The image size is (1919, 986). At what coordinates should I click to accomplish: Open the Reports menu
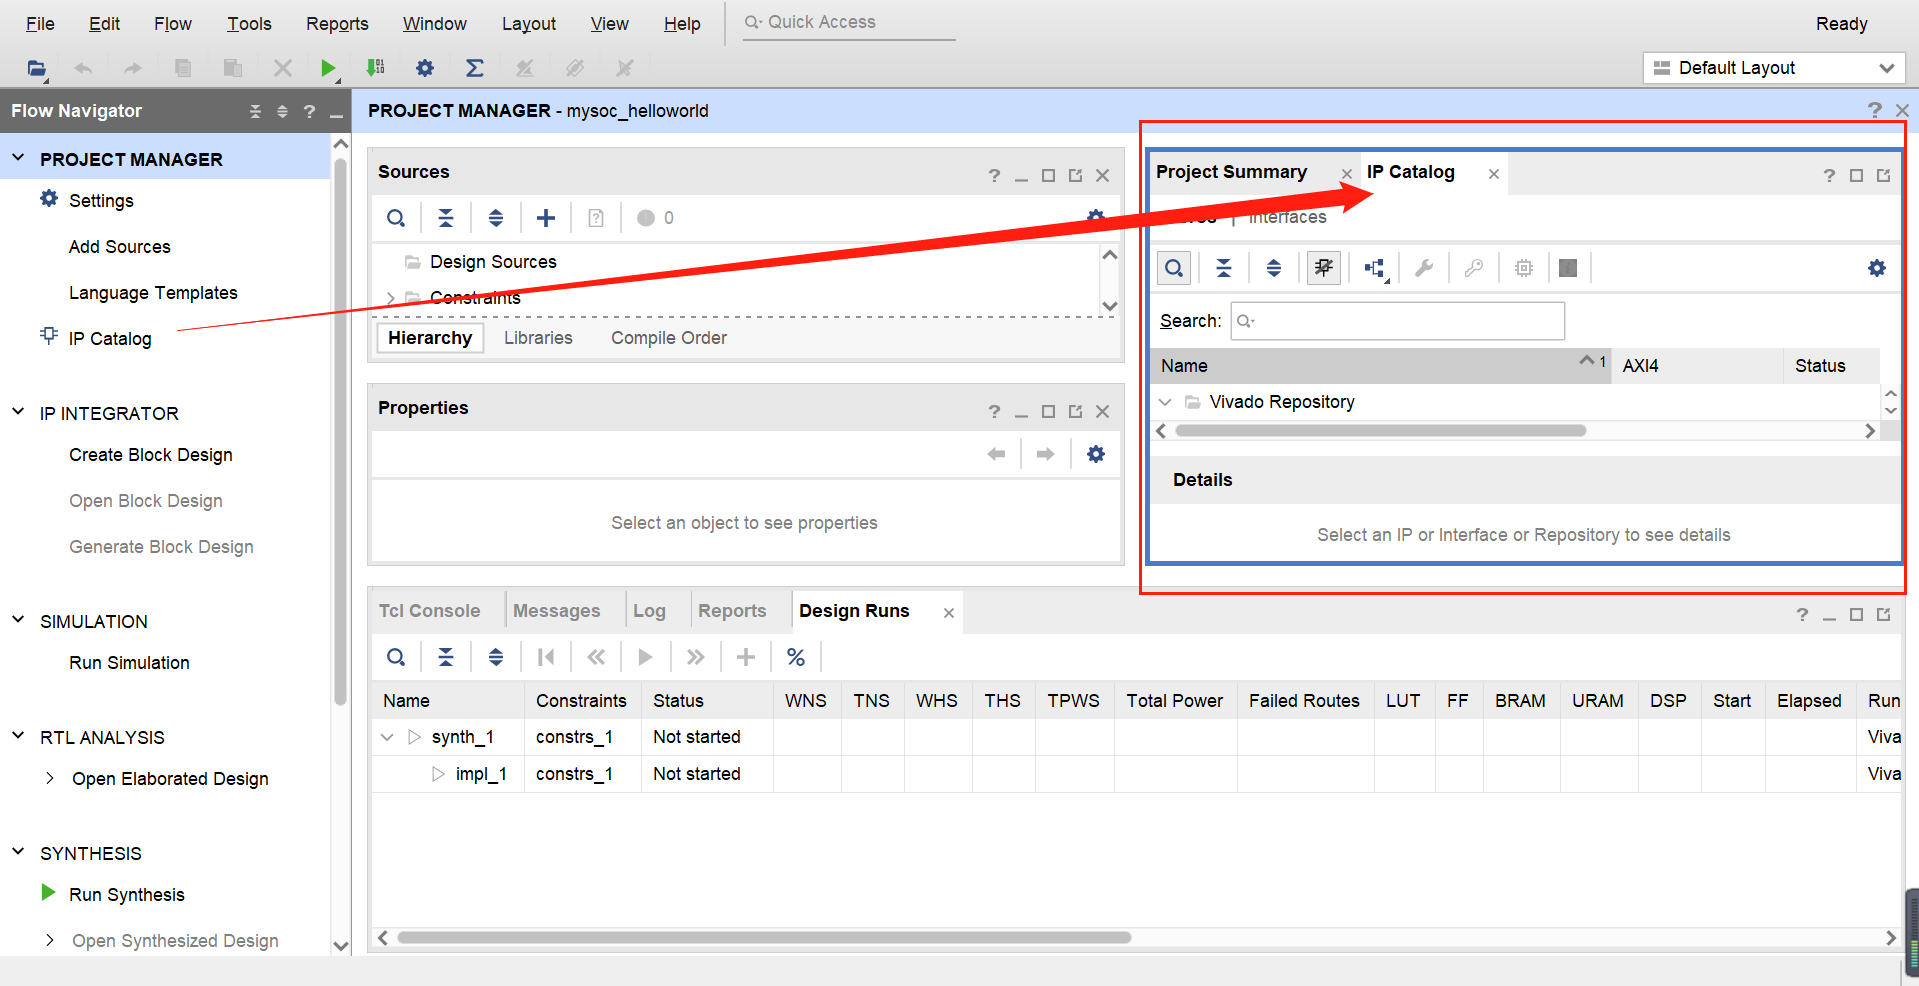coord(337,23)
